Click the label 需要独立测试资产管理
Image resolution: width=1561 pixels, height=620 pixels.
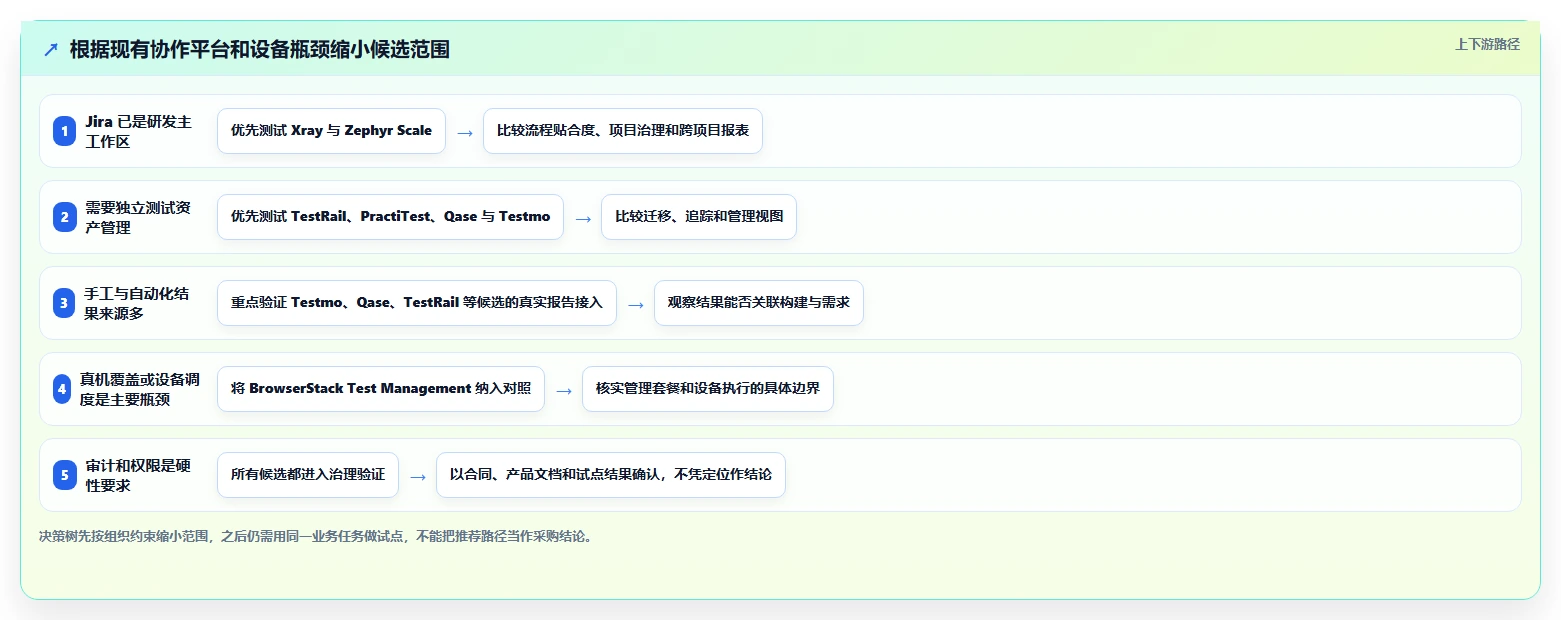138,217
